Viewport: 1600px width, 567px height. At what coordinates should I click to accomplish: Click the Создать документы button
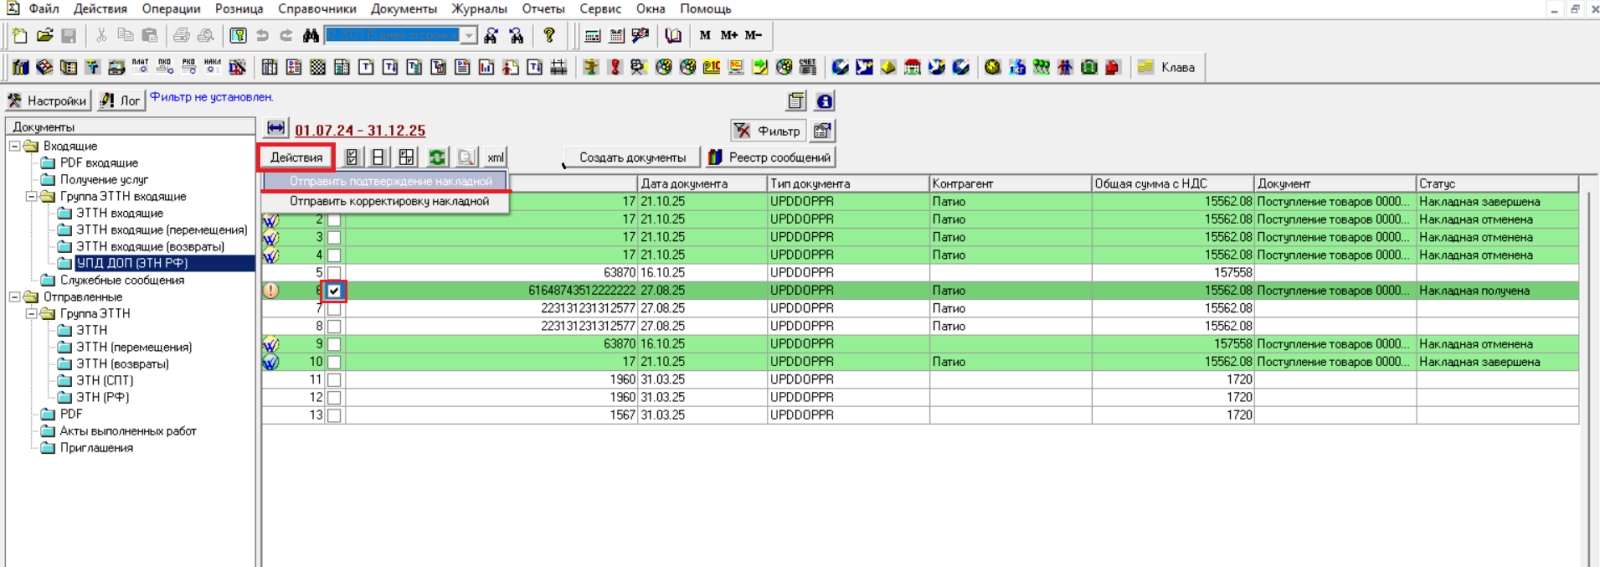click(632, 158)
